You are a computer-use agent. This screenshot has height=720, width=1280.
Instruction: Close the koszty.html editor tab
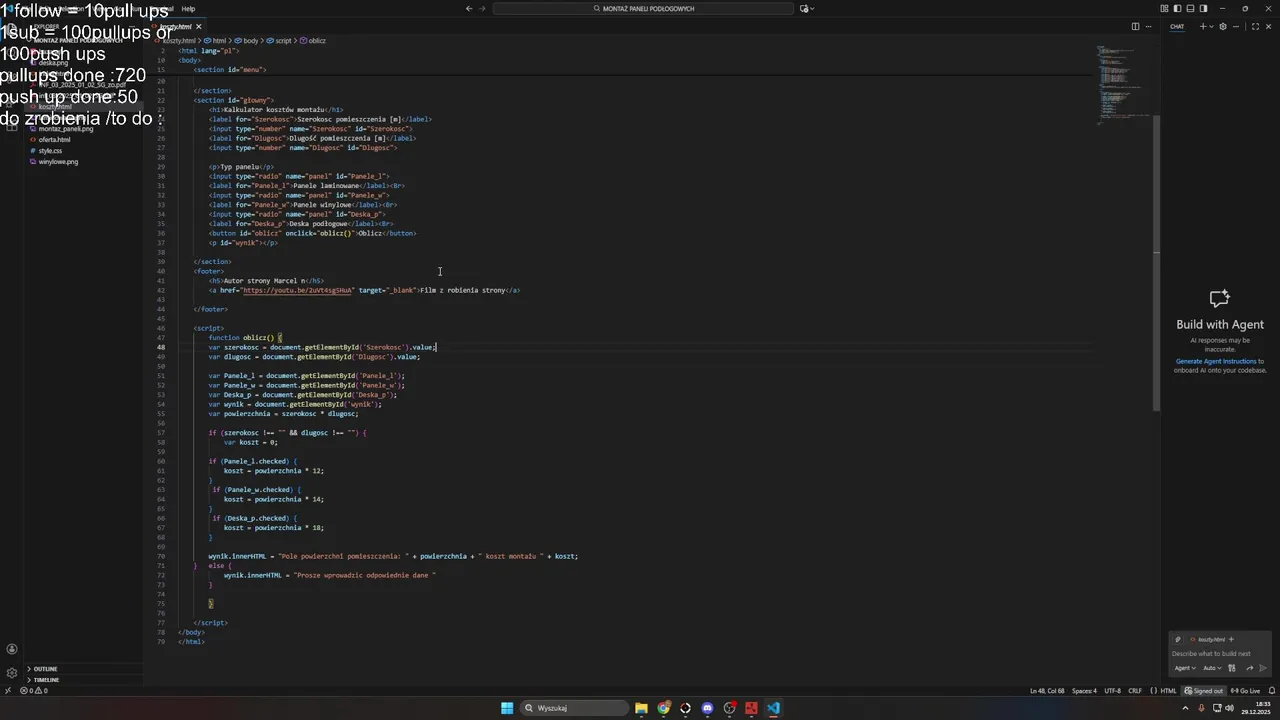point(198,26)
